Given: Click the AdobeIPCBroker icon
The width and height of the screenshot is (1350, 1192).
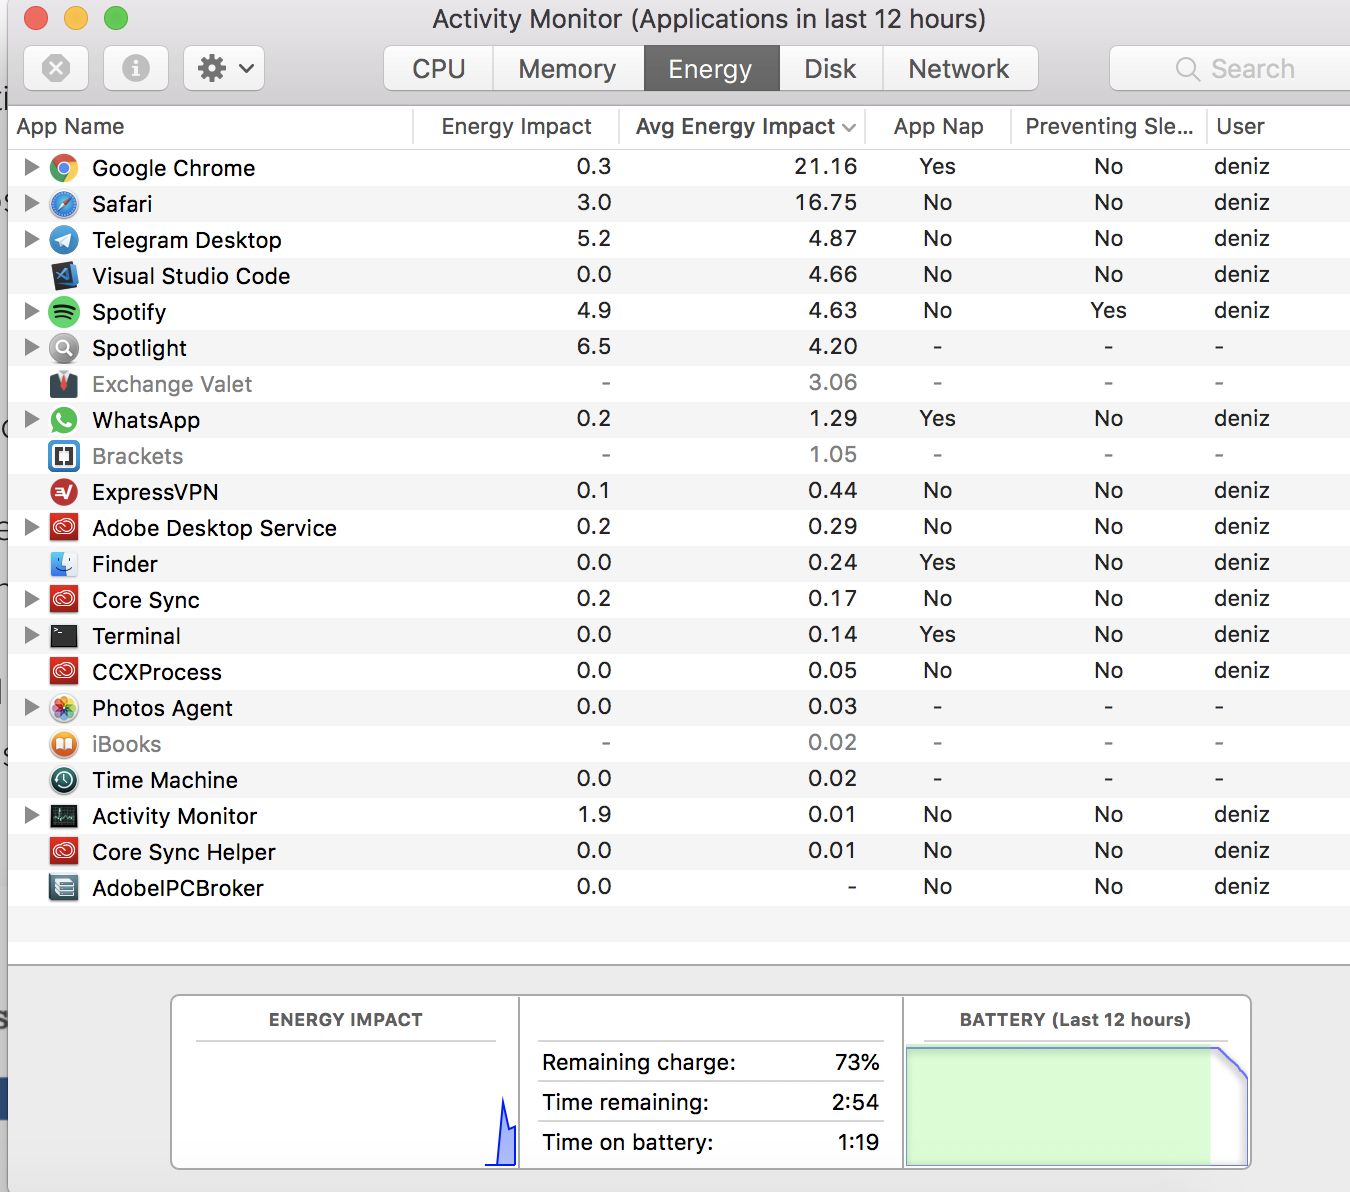Looking at the screenshot, I should click(x=64, y=888).
